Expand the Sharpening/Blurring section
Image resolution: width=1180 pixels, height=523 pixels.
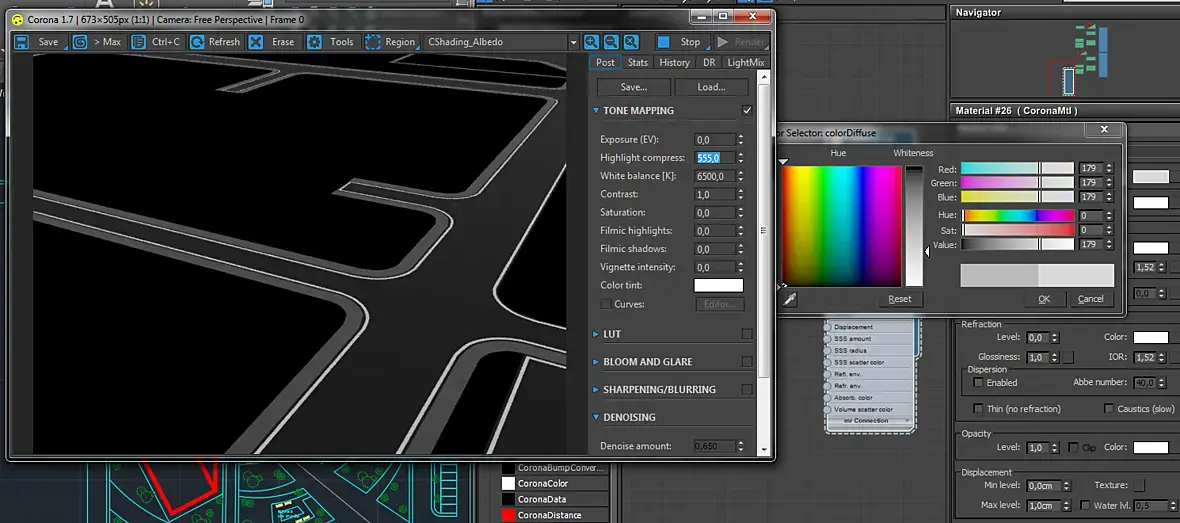[x=659, y=389]
